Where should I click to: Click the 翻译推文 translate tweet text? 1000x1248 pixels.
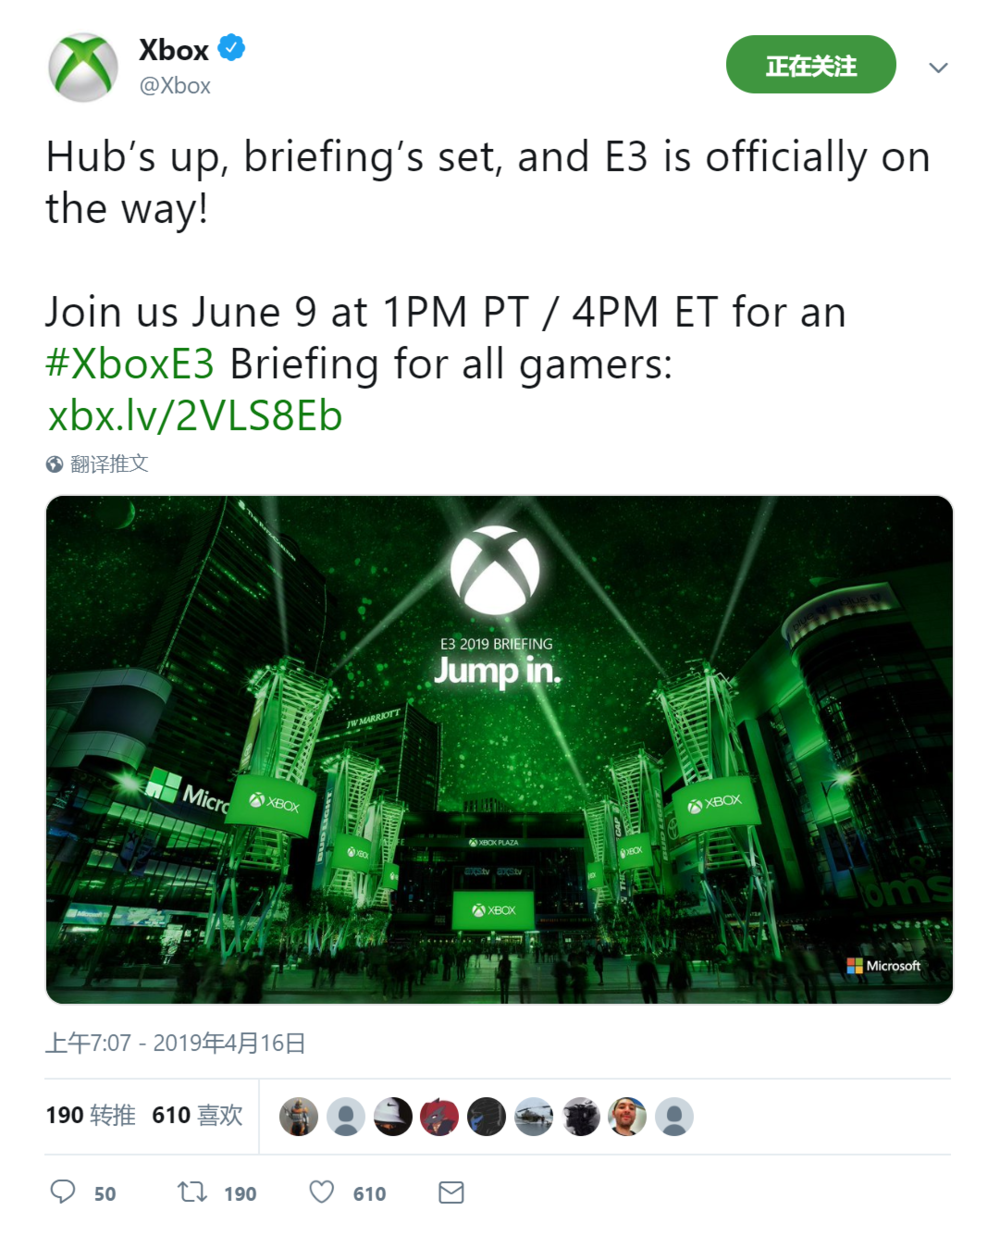point(109,464)
